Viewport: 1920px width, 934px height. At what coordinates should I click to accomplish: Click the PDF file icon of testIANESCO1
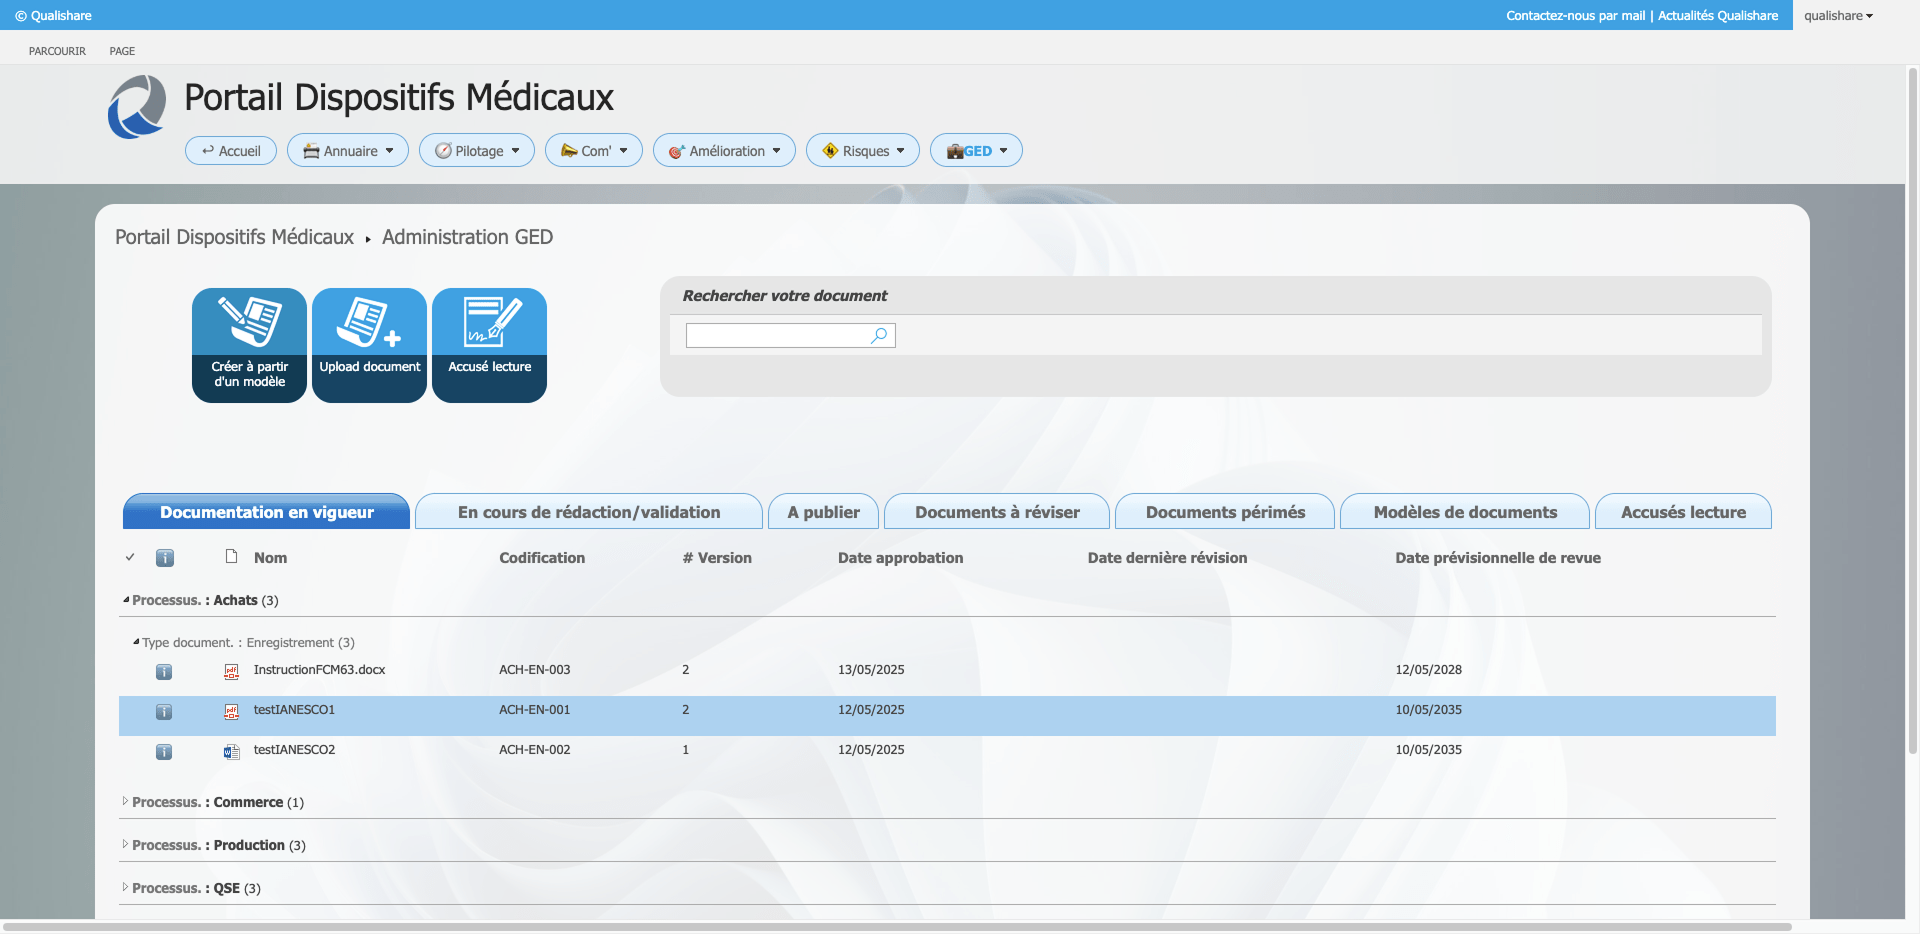point(231,711)
